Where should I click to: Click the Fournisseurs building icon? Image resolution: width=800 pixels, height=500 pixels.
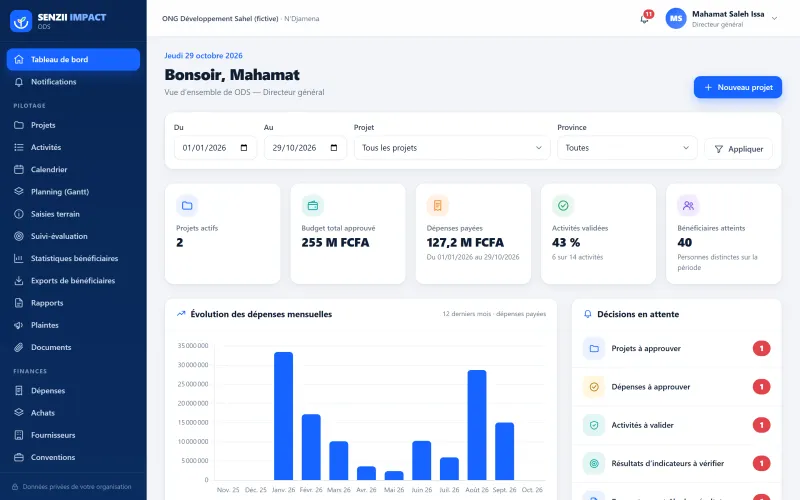(x=19, y=435)
